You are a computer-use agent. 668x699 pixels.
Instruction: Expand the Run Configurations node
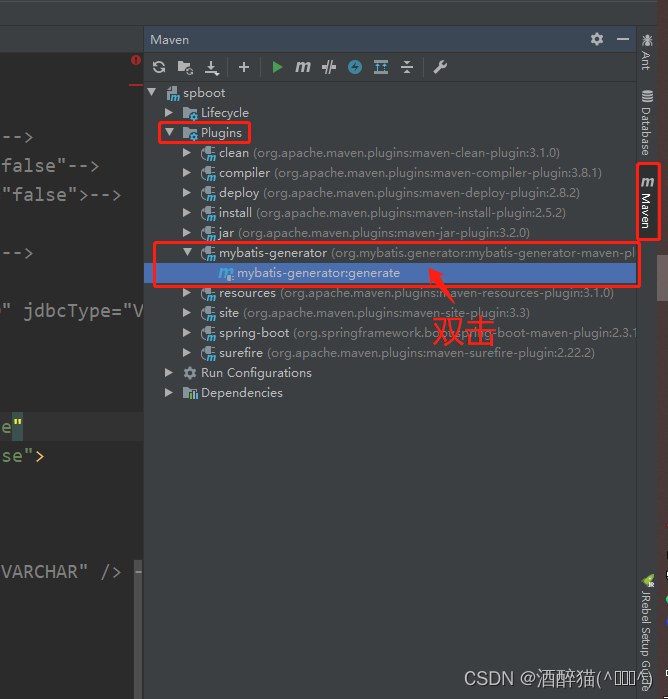pyautogui.click(x=169, y=372)
